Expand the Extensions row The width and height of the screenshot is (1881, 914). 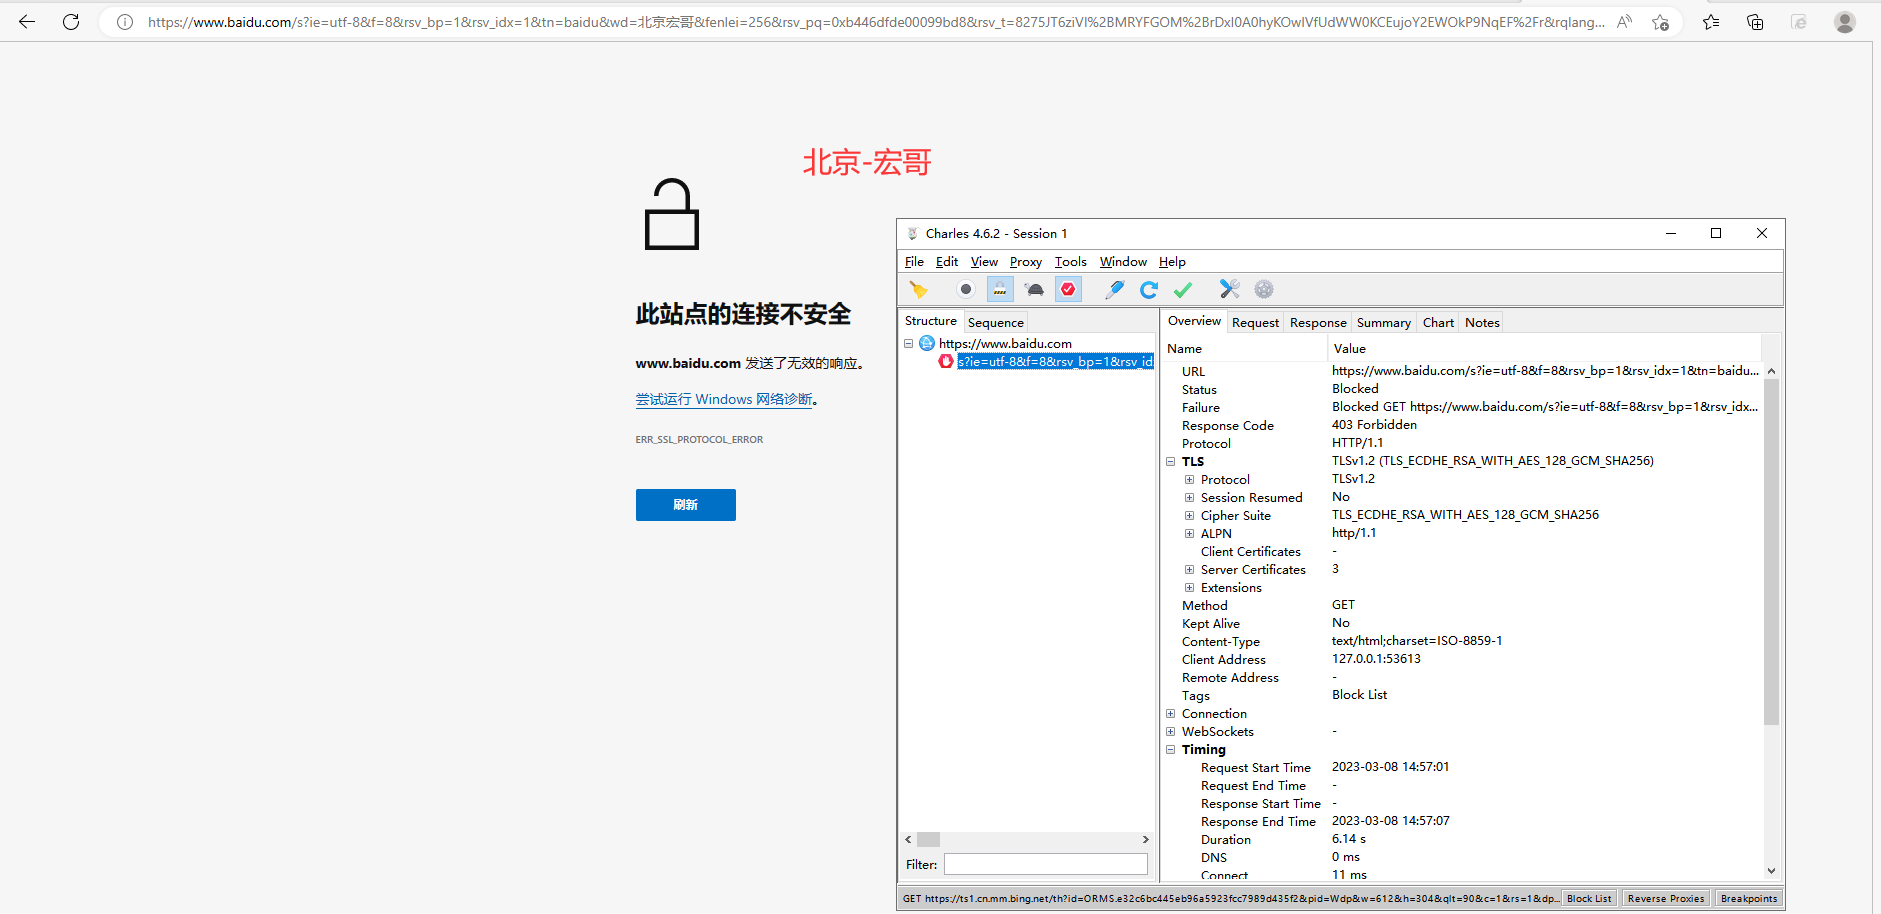(1190, 588)
